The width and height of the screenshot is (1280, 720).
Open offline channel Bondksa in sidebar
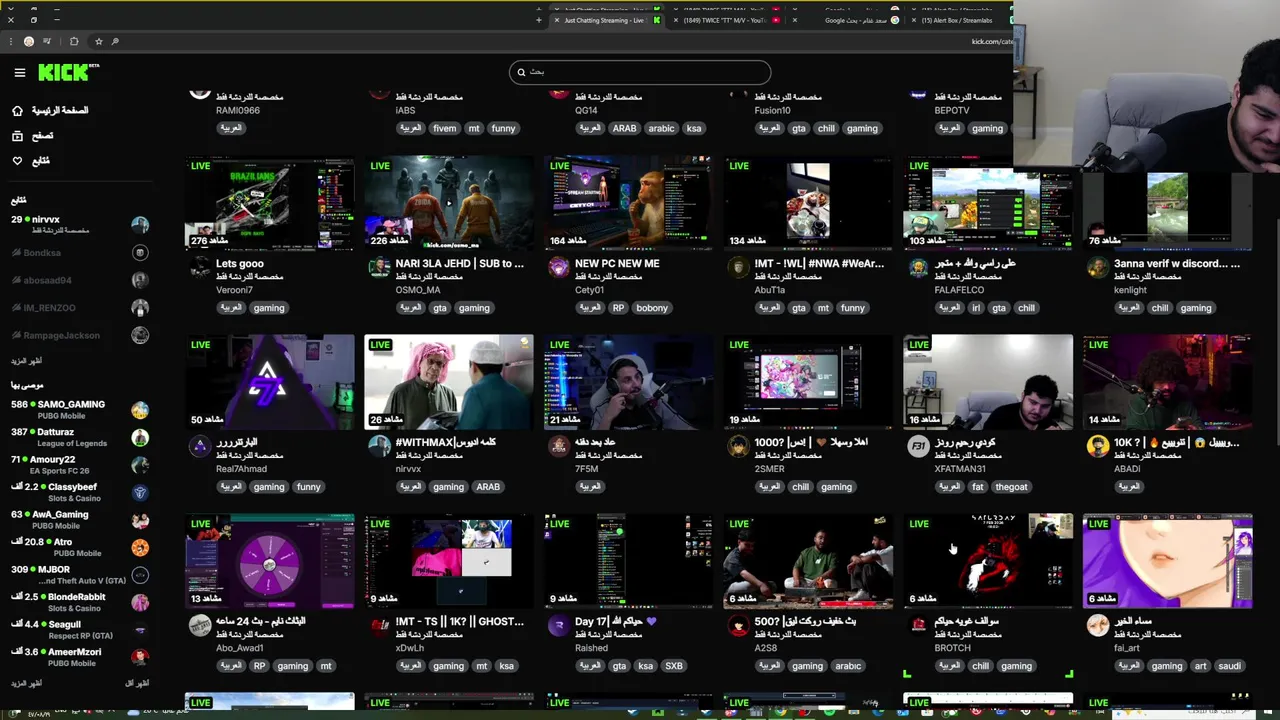click(78, 253)
